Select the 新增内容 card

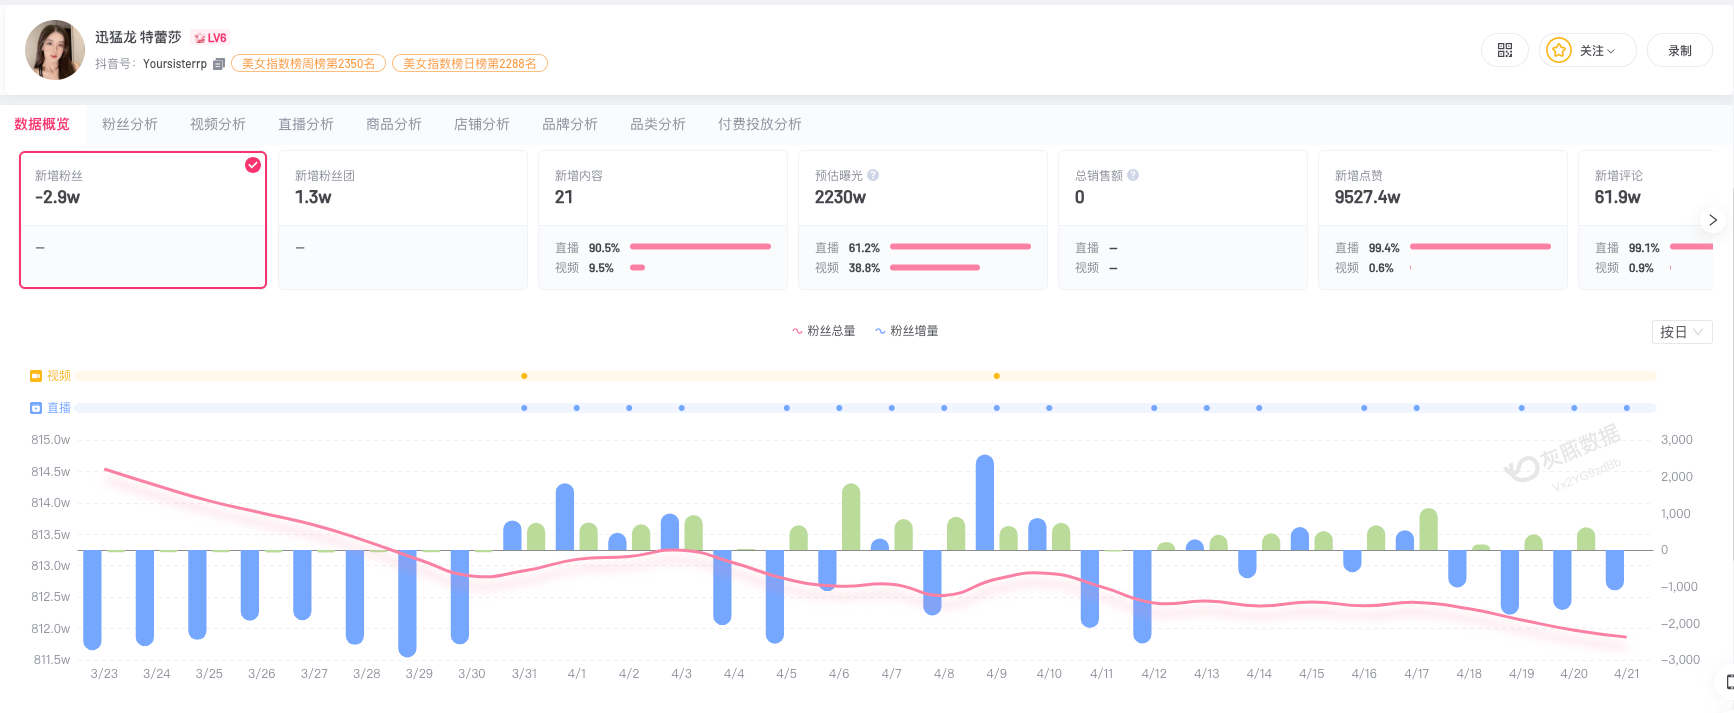pos(663,220)
